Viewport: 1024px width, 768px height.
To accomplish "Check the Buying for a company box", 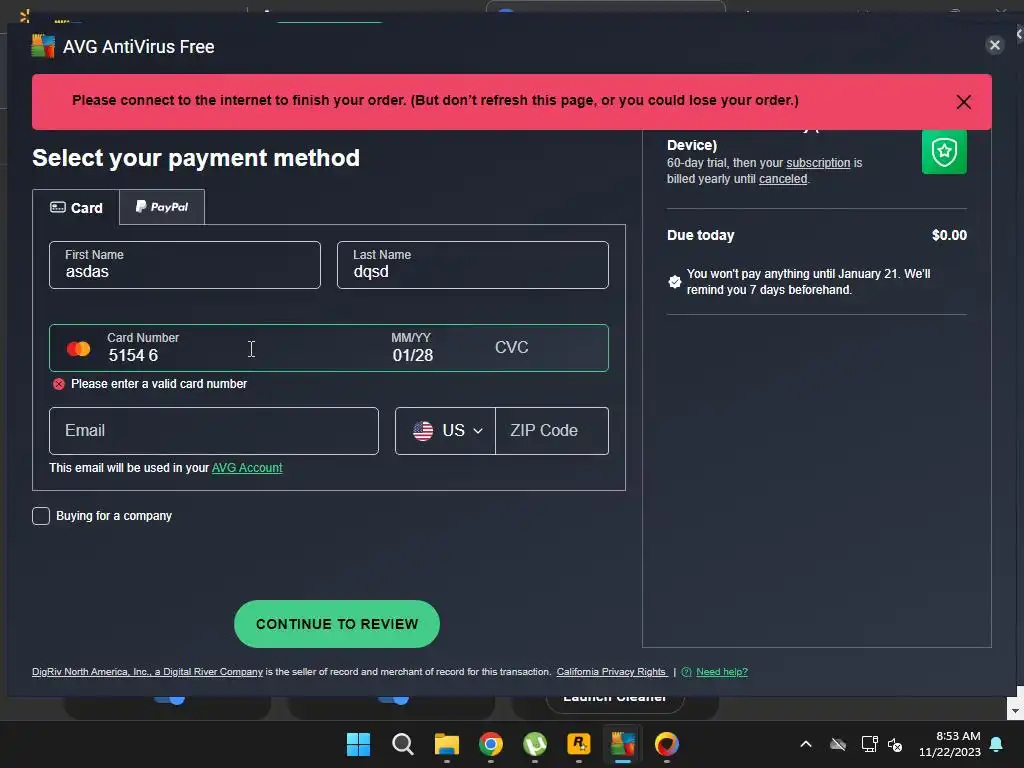I will (41, 516).
